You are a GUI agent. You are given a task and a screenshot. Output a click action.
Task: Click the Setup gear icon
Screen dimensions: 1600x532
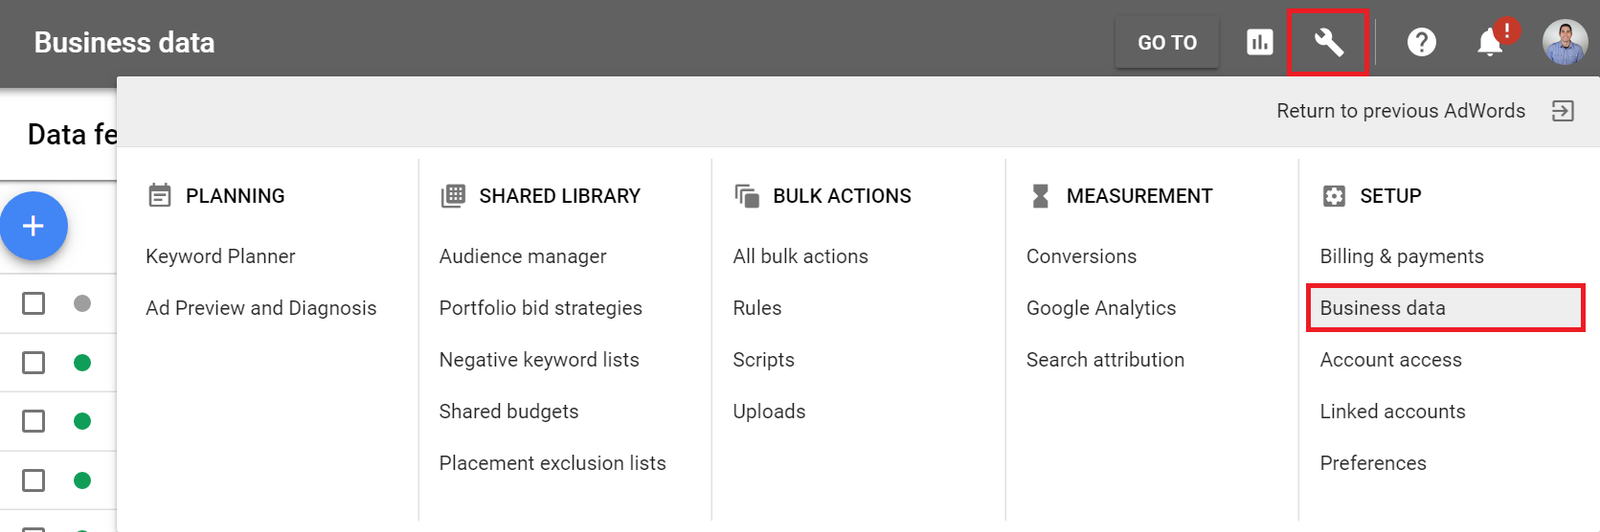1334,196
